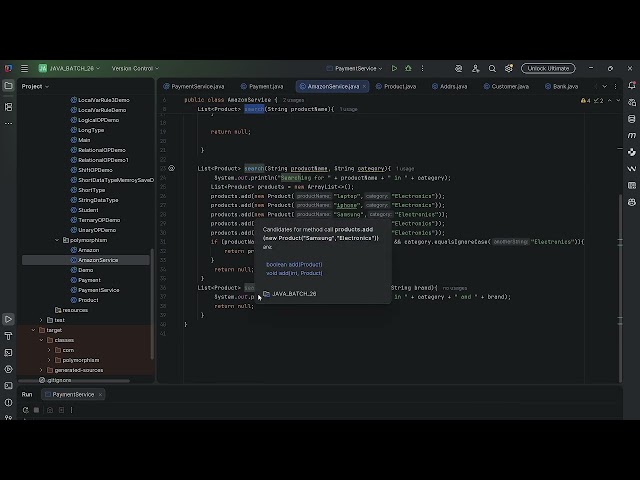Open Code With Me icon
640x480 pixels.
(x=476, y=69)
